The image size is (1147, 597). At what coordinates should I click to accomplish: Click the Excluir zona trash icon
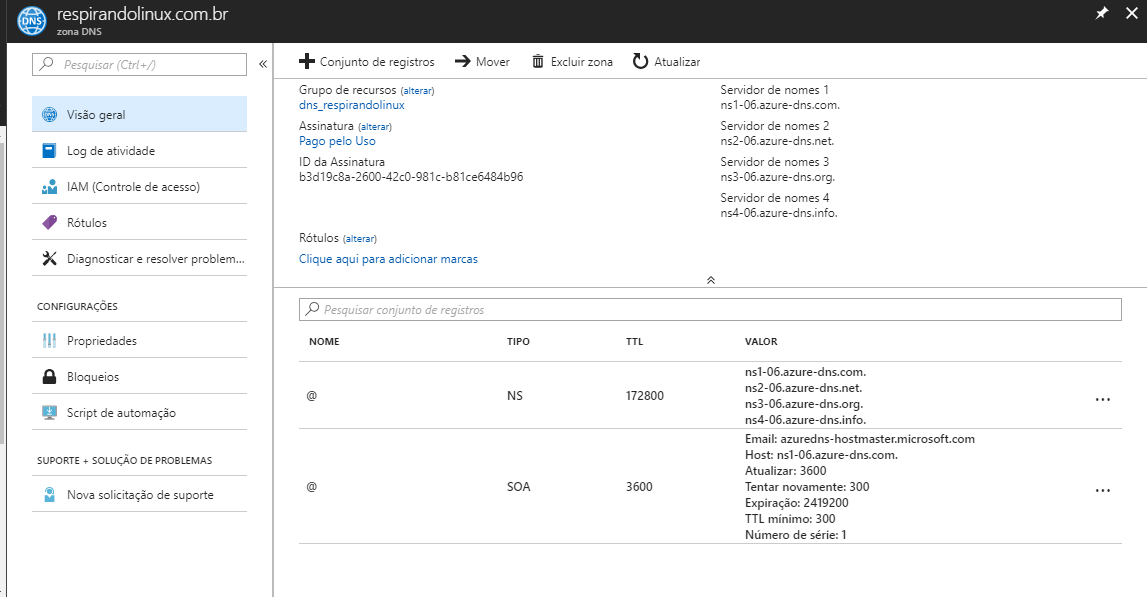click(x=538, y=62)
